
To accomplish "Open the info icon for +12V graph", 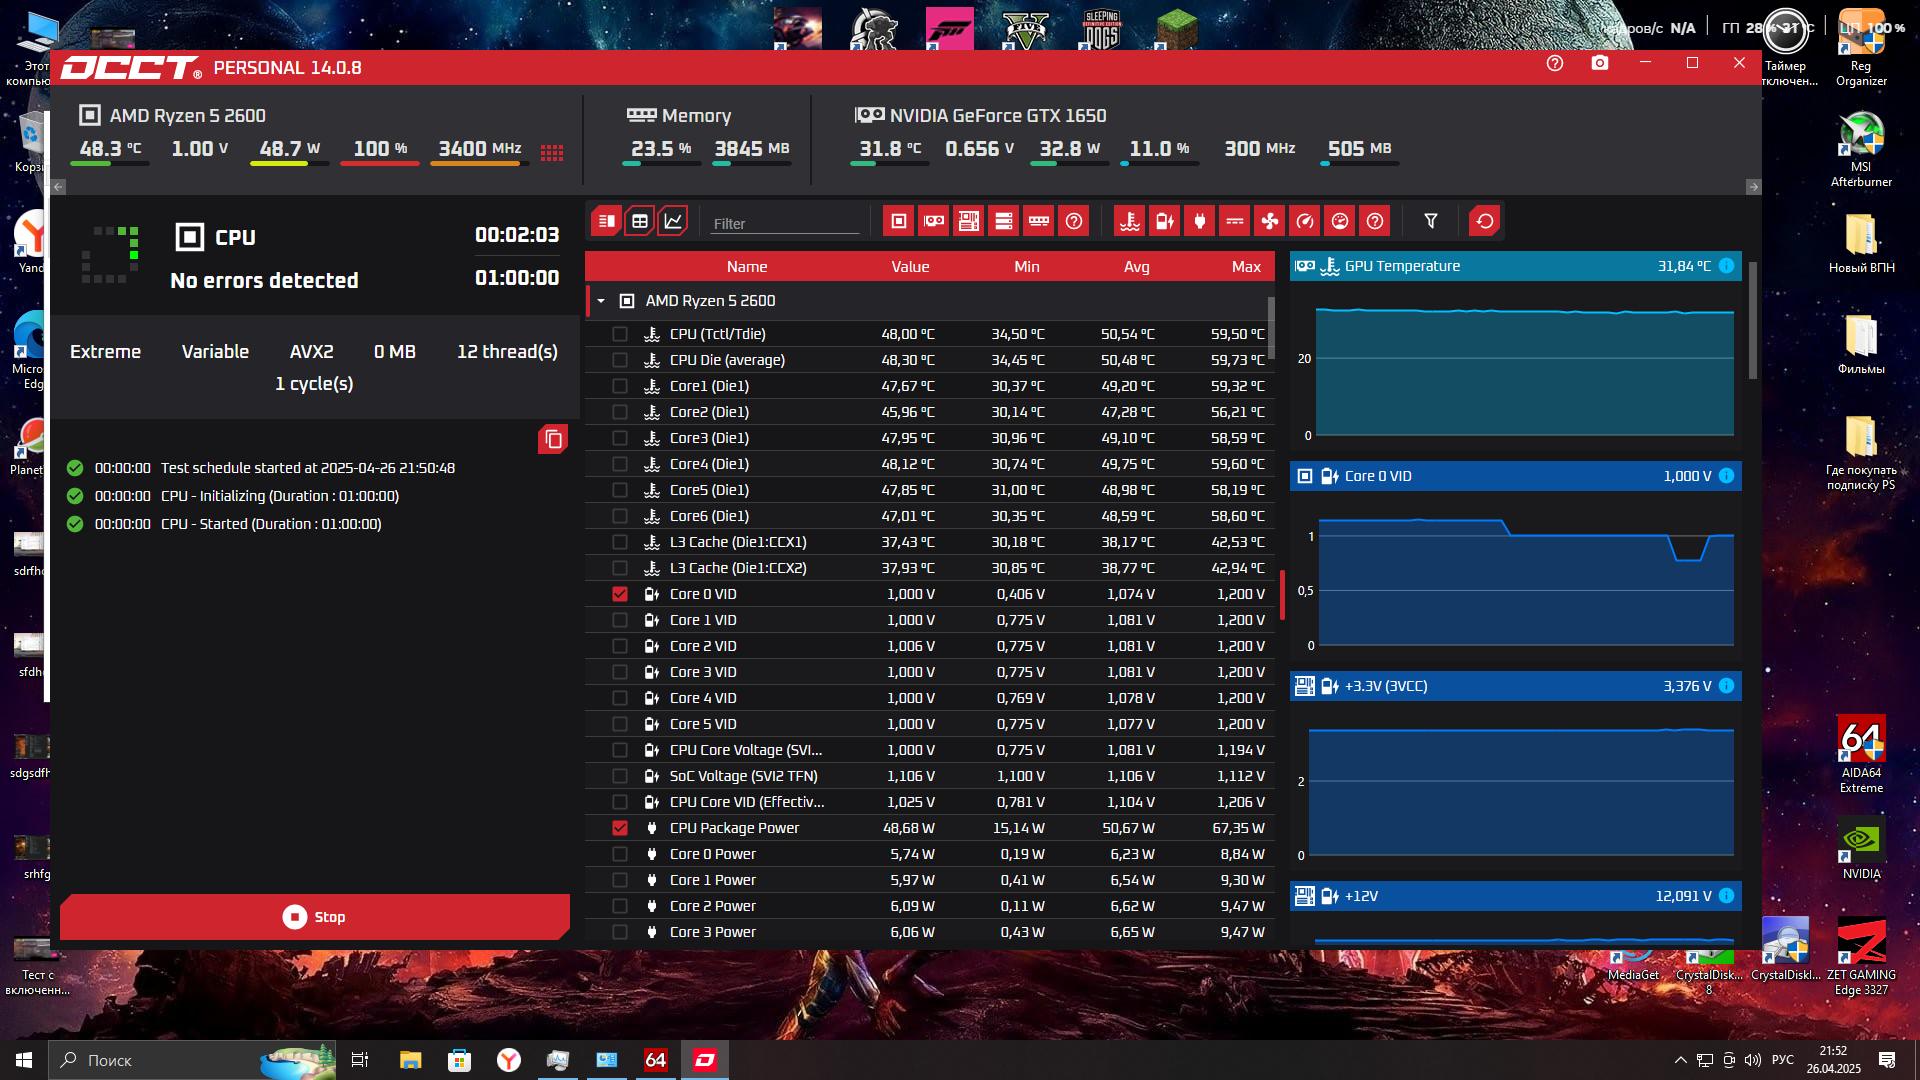I will coord(1726,896).
